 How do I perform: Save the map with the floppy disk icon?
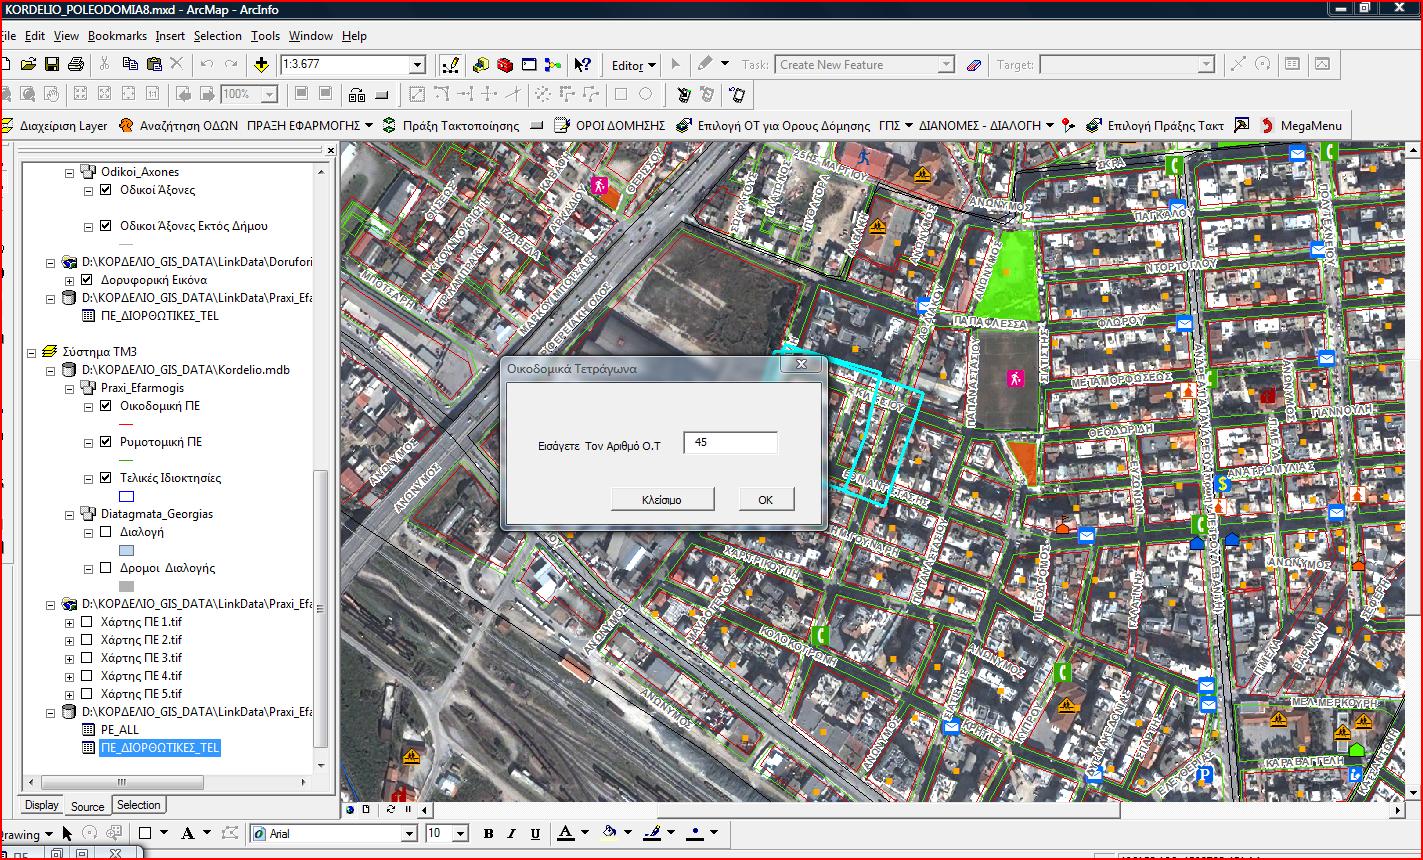point(52,64)
